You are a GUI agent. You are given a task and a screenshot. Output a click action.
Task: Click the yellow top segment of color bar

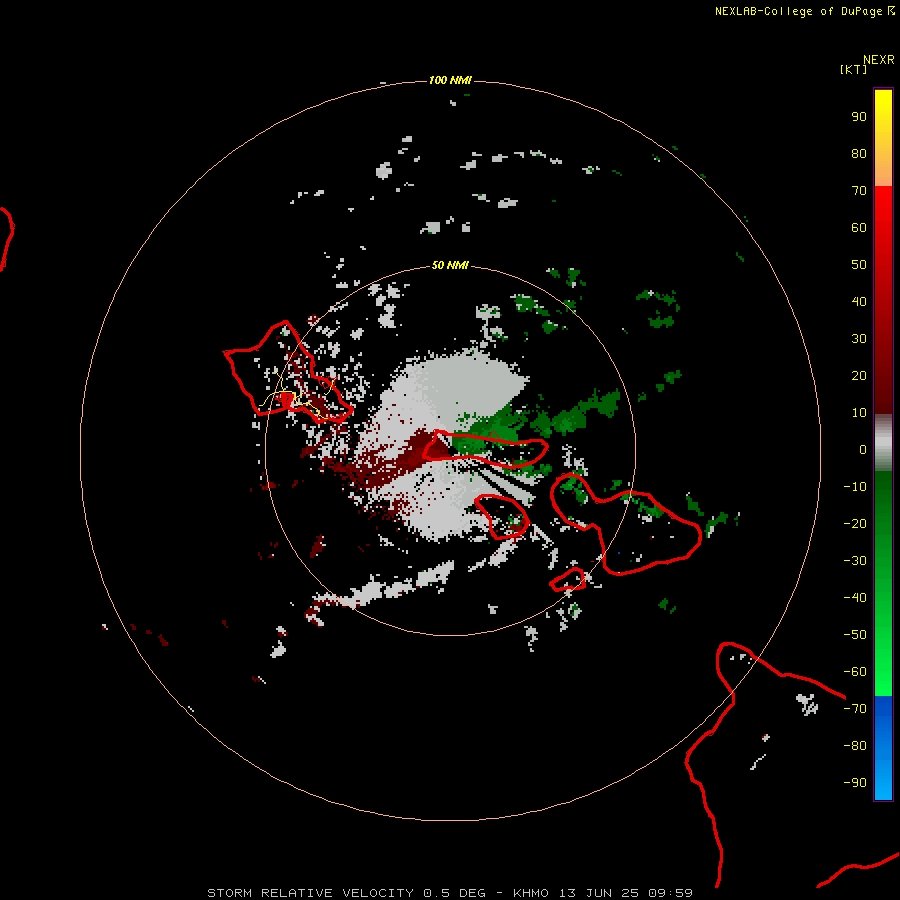tap(883, 138)
